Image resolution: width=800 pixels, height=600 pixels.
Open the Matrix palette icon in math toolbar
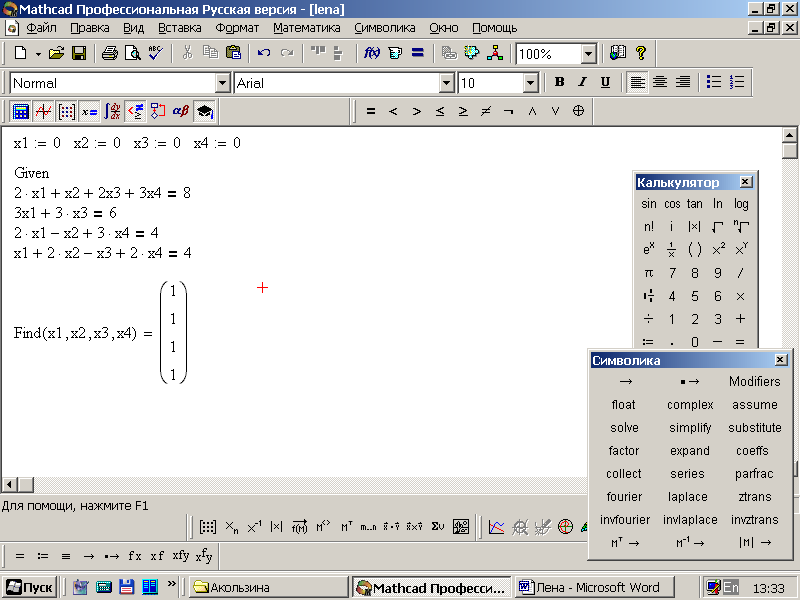[67, 111]
